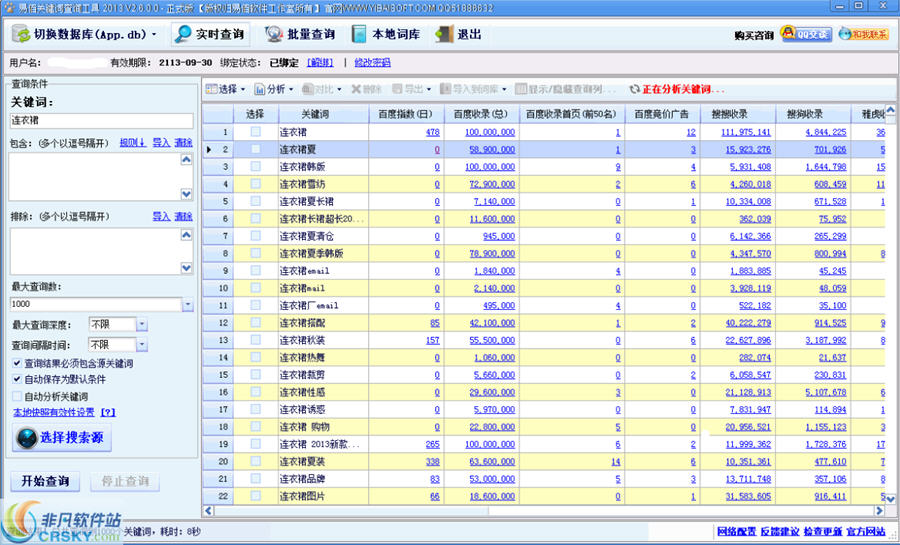The height and width of the screenshot is (545, 900).
Task: Sort by 百度竞价广告 column header
Action: click(661, 114)
